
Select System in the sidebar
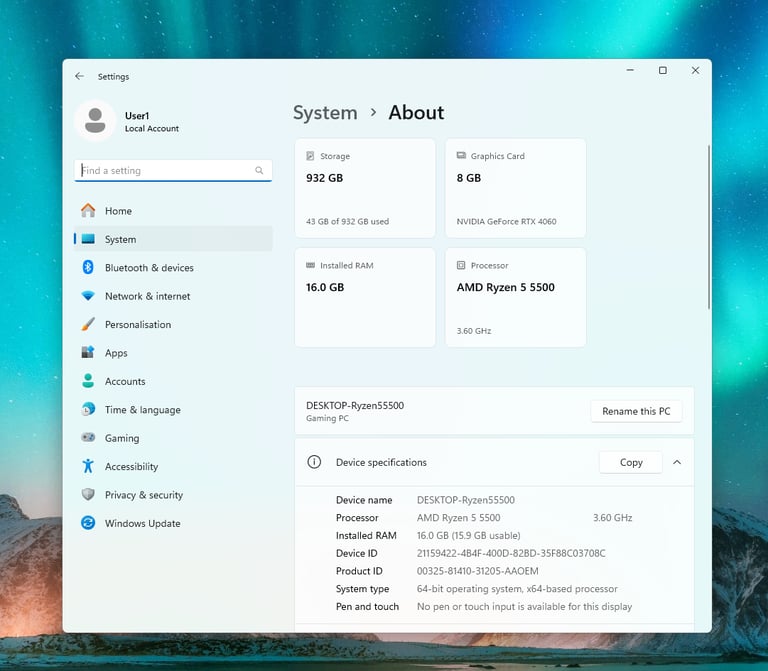click(x=173, y=239)
